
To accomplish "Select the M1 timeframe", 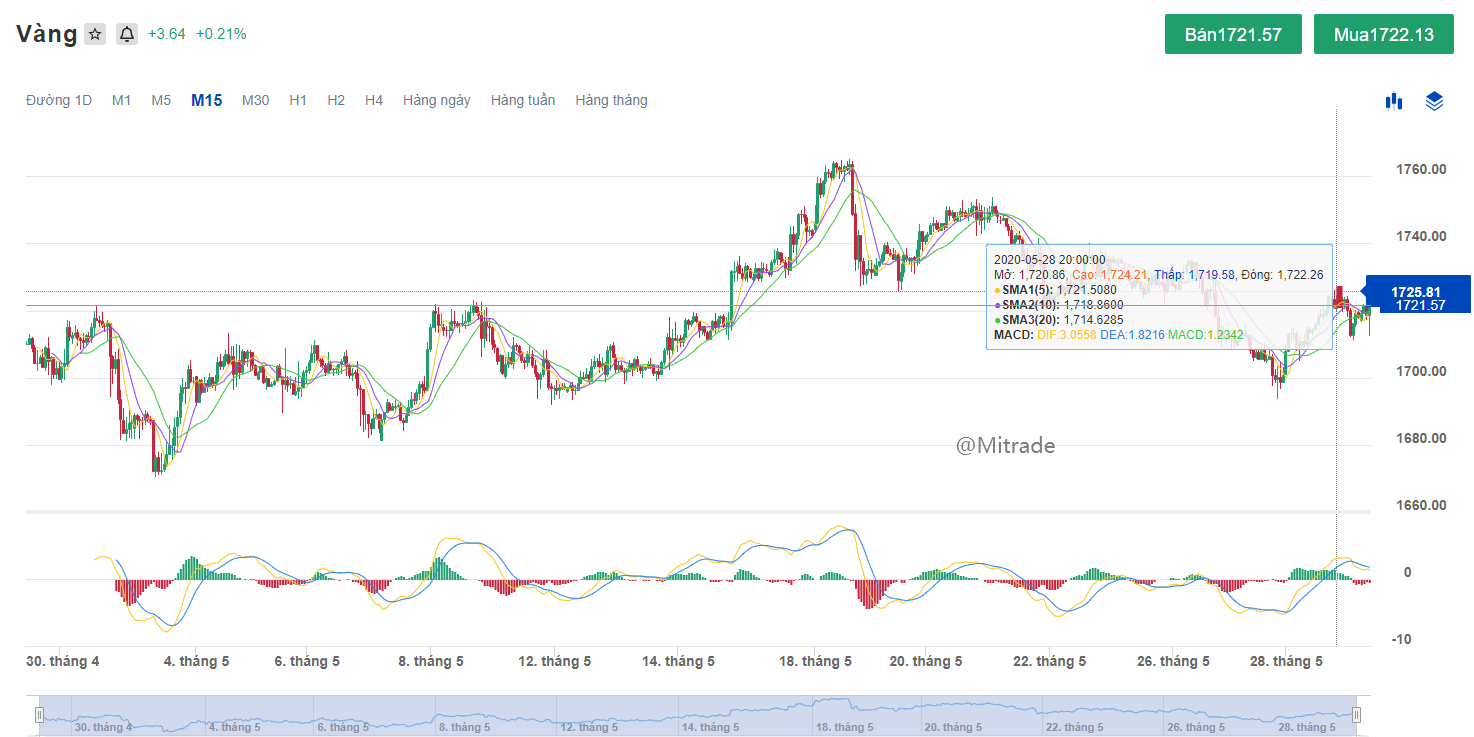I will (122, 100).
